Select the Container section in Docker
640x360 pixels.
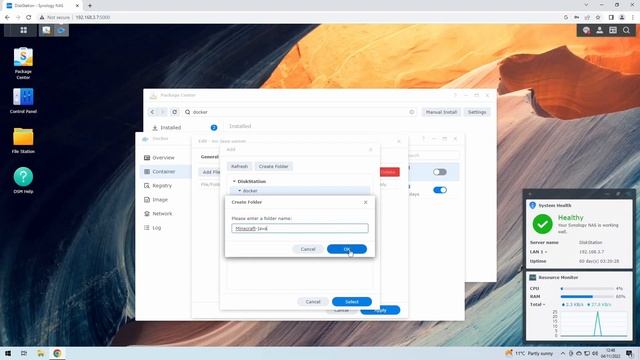pyautogui.click(x=163, y=171)
